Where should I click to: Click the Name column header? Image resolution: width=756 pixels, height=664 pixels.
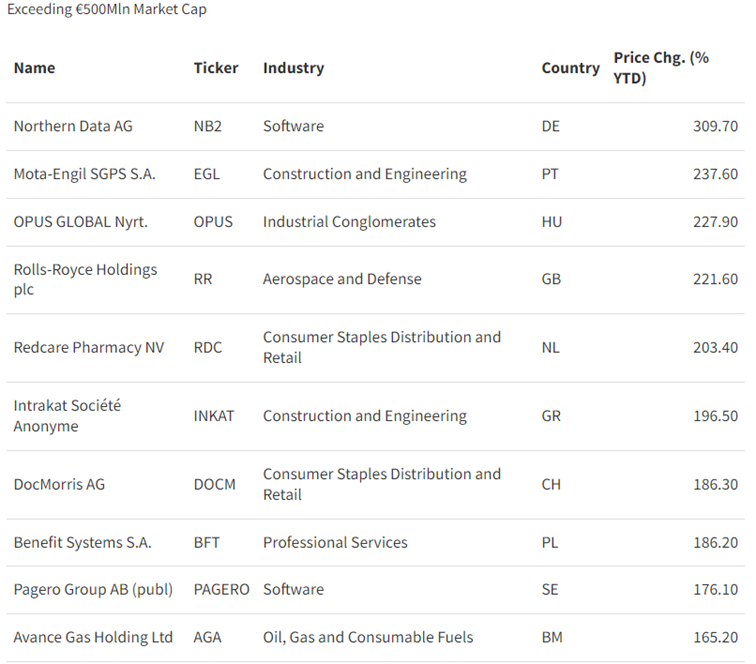click(x=34, y=68)
